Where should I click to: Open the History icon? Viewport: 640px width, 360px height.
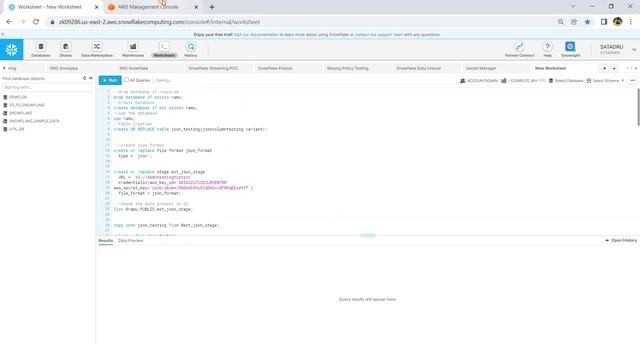(191, 49)
